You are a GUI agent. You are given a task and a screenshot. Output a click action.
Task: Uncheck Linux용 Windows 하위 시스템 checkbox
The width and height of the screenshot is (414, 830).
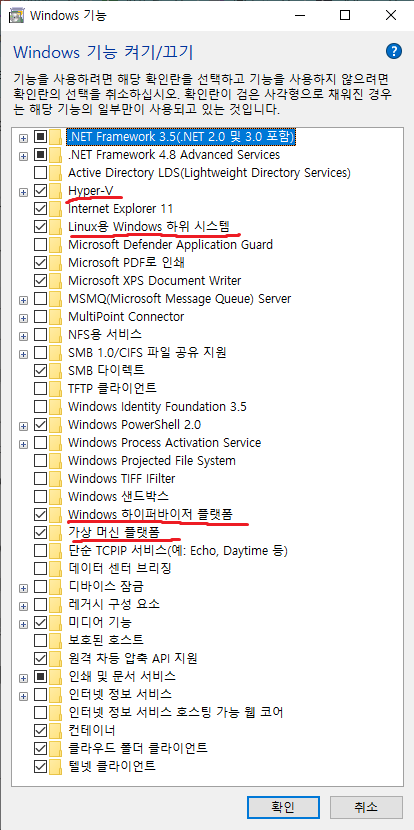[x=40, y=227]
